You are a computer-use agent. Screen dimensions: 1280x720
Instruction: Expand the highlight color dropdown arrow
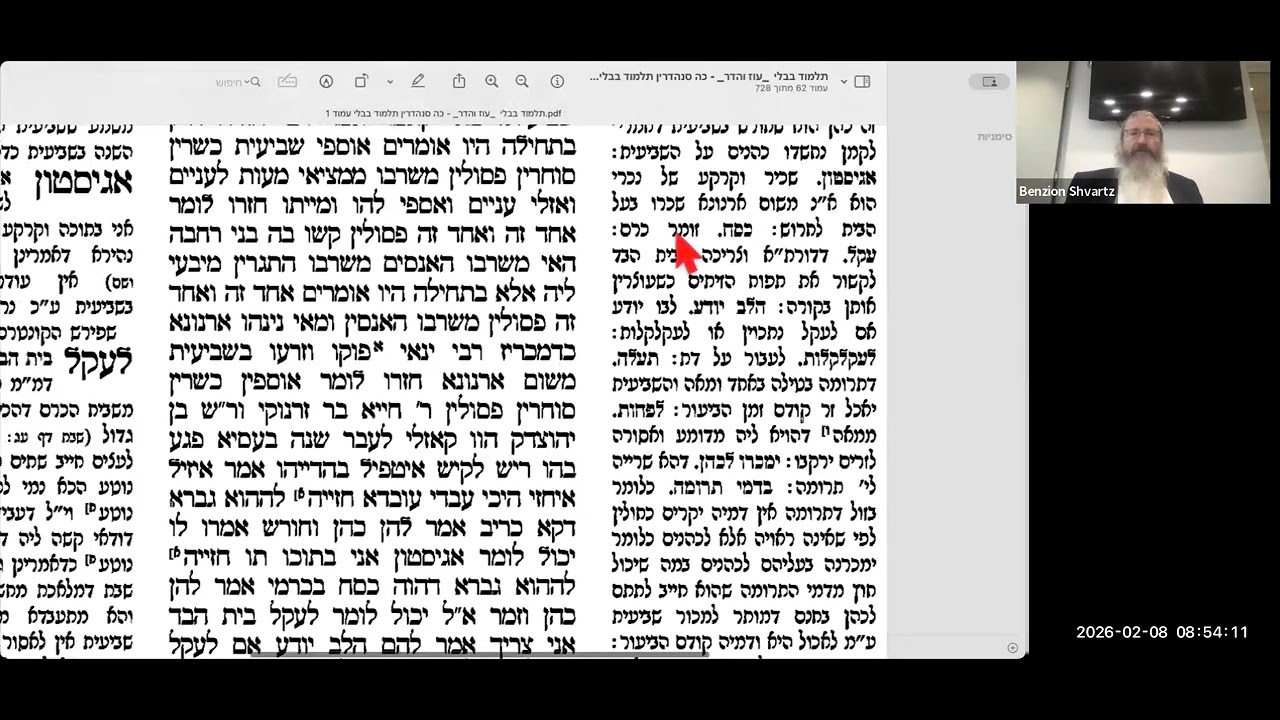click(390, 82)
